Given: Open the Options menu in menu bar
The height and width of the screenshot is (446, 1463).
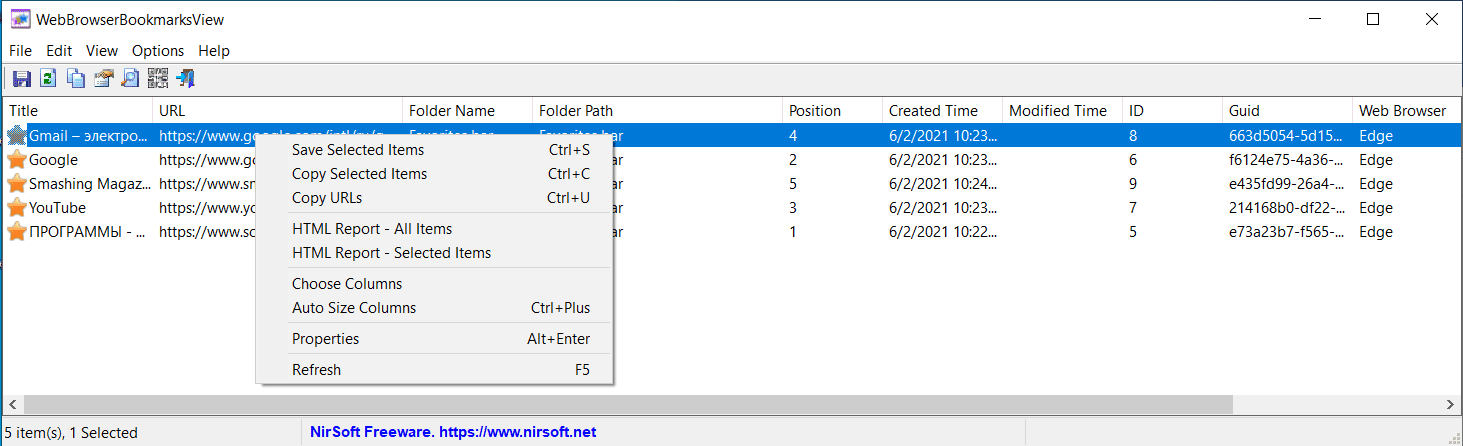Looking at the screenshot, I should pyautogui.click(x=158, y=51).
